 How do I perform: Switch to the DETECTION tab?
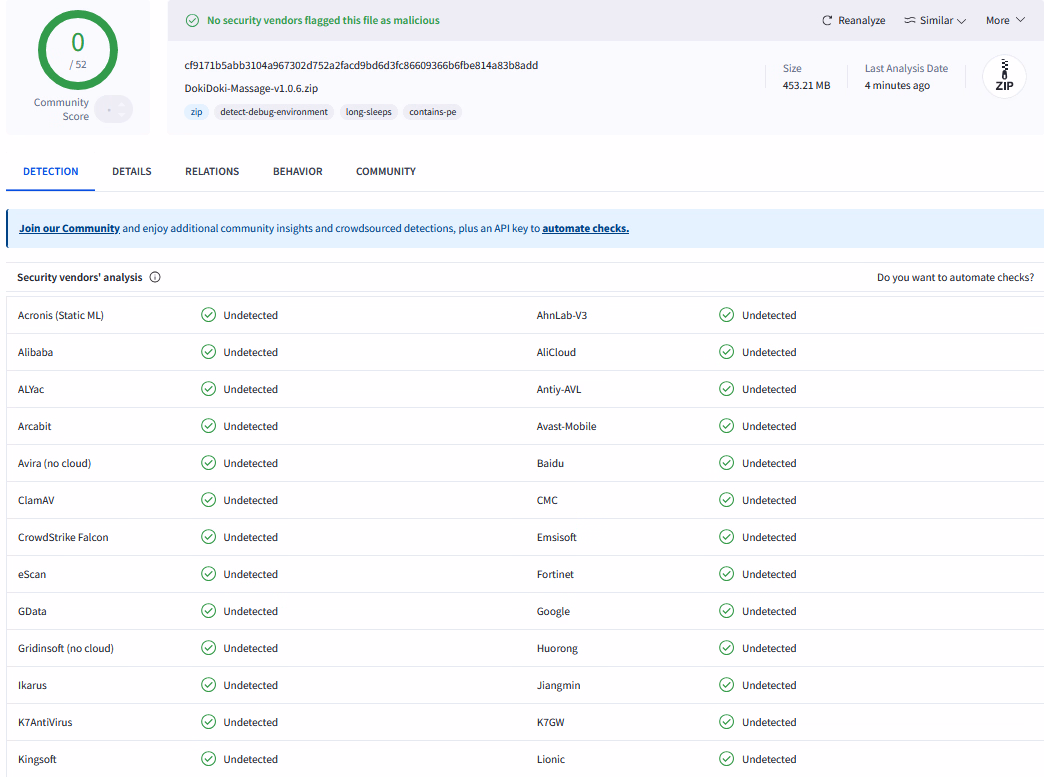[51, 171]
